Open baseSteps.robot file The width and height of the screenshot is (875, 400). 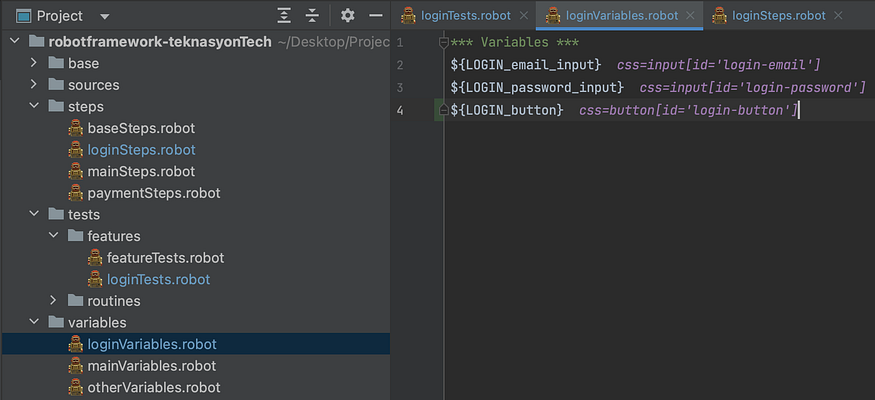[141, 128]
